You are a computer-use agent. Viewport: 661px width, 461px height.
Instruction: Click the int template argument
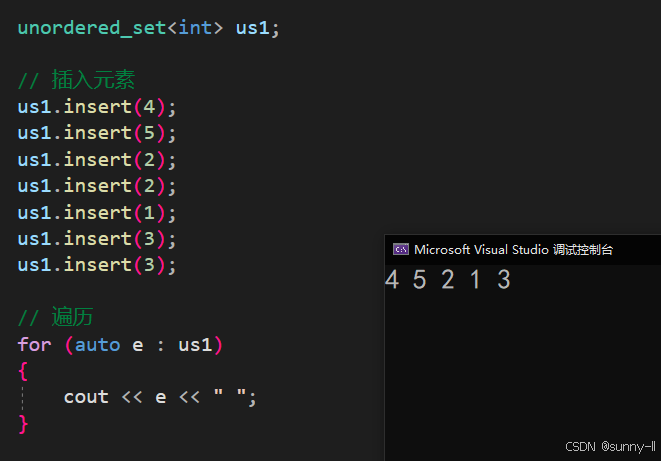[x=195, y=27]
